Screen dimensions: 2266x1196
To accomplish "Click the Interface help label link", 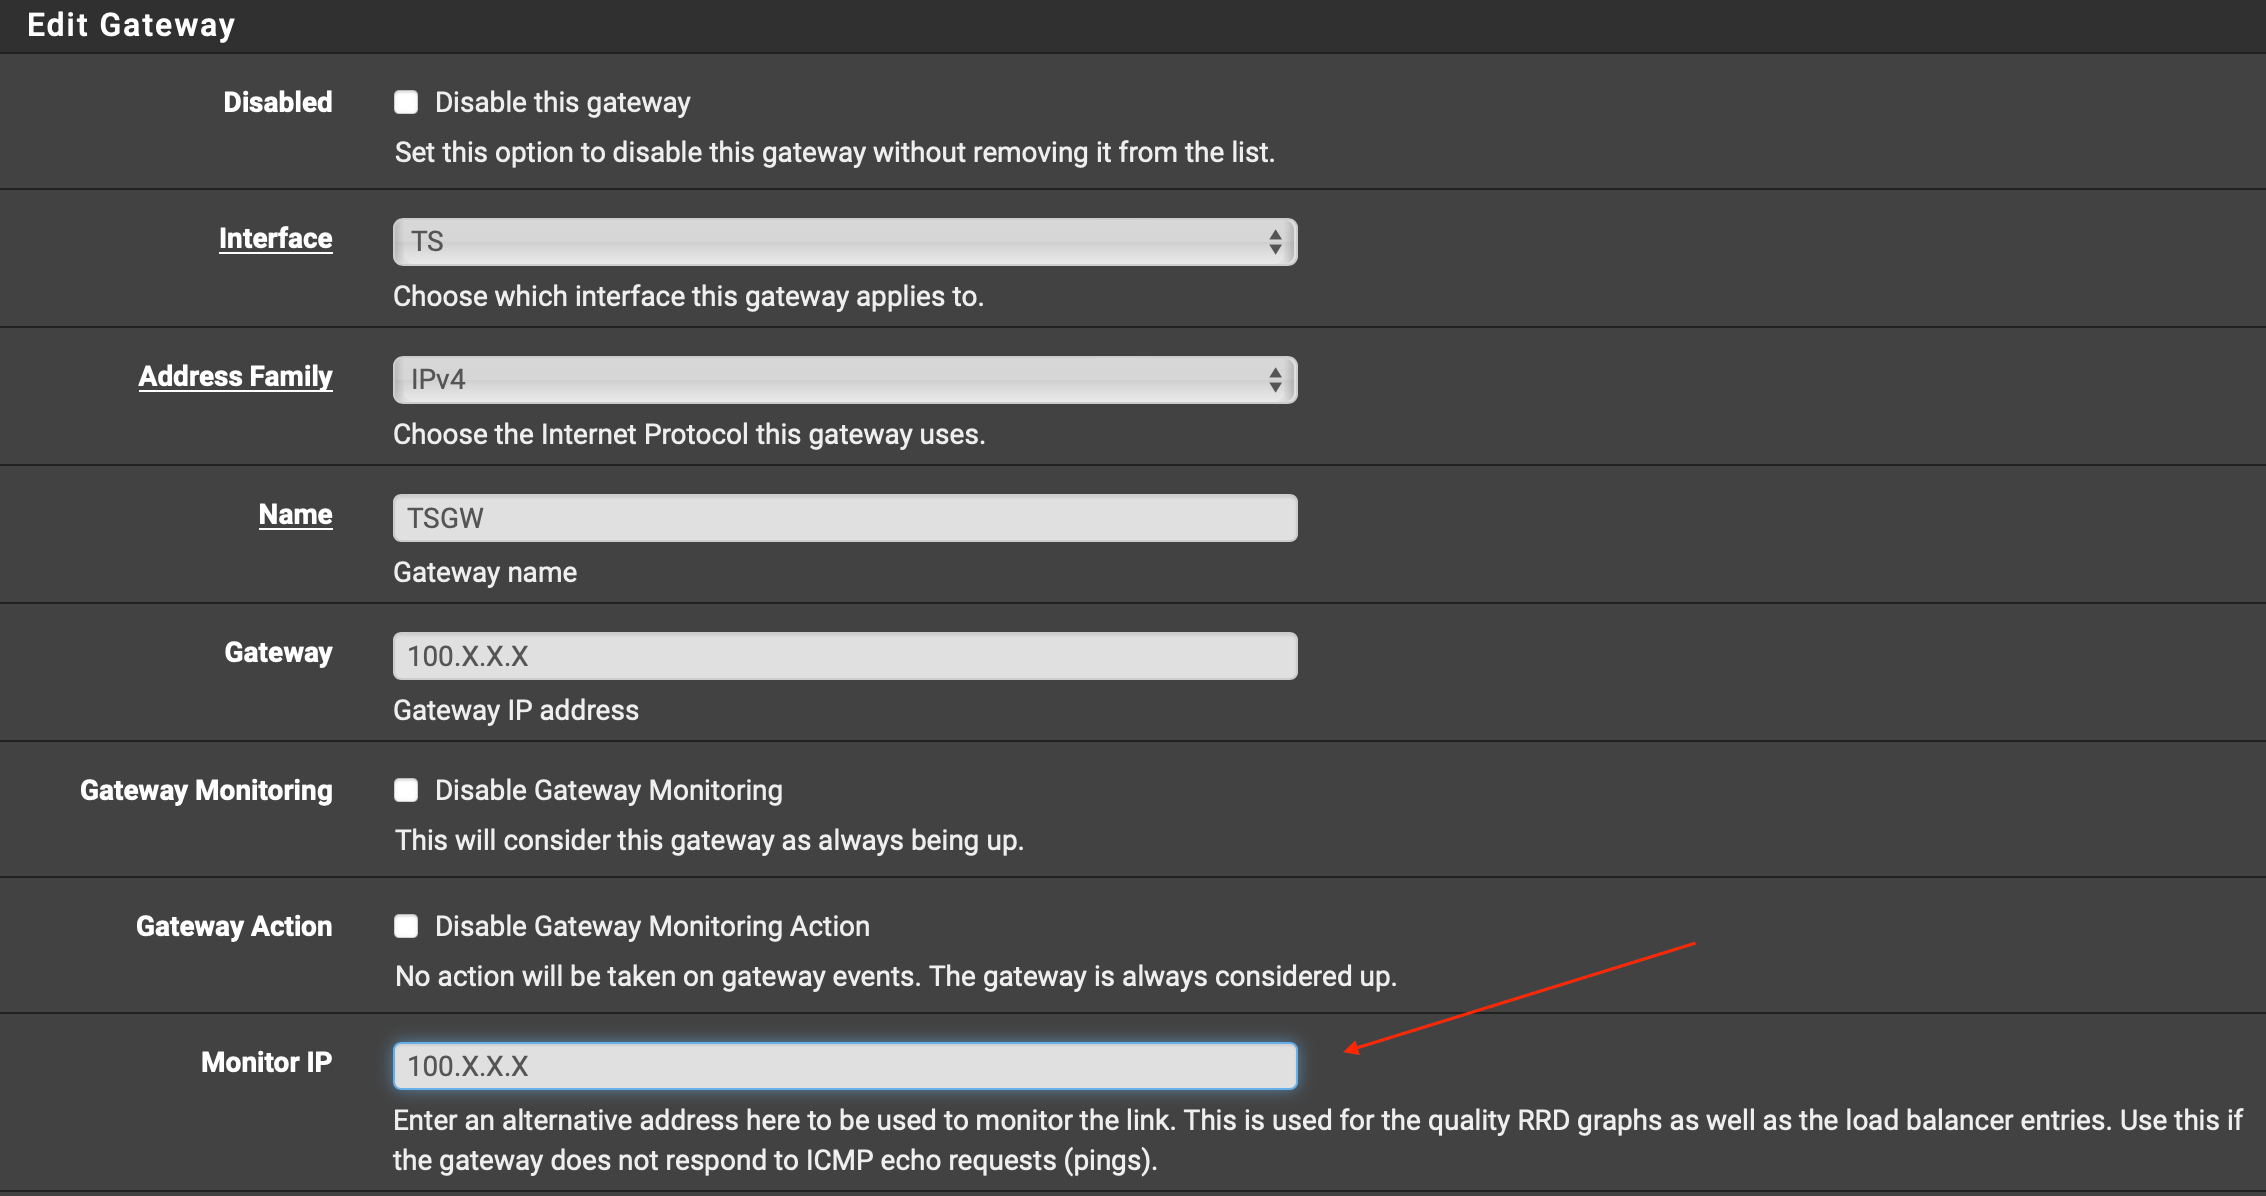I will [x=275, y=238].
